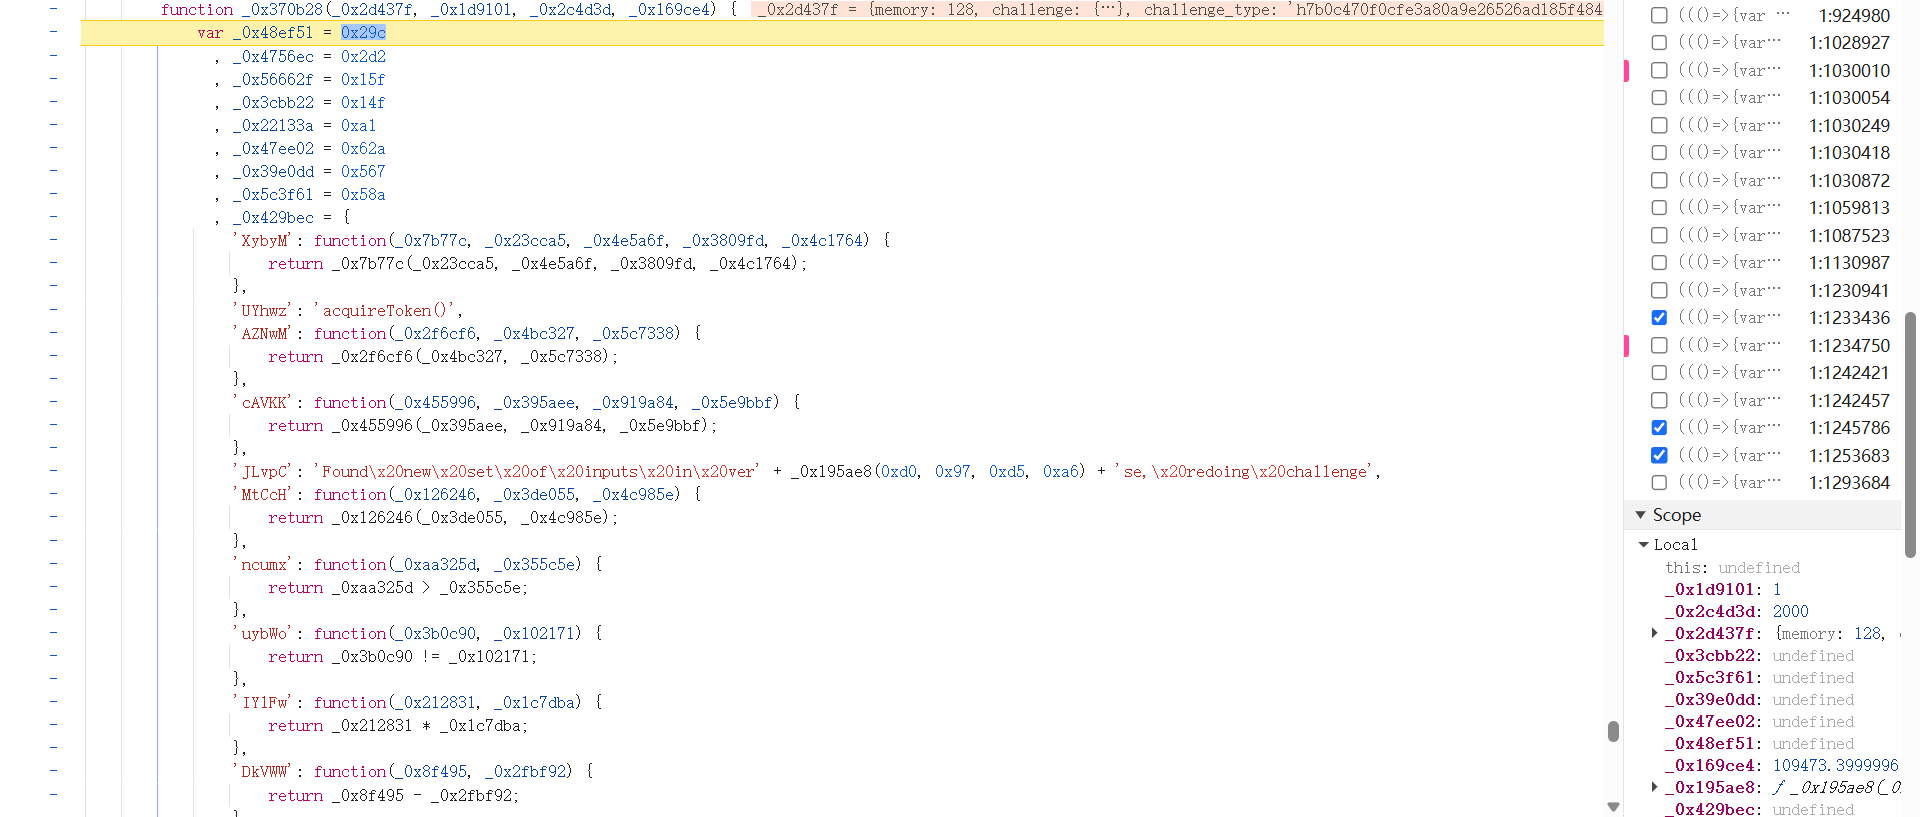Expand the _0x2d437f variable in Scope
The image size is (1920, 817).
coord(1654,633)
